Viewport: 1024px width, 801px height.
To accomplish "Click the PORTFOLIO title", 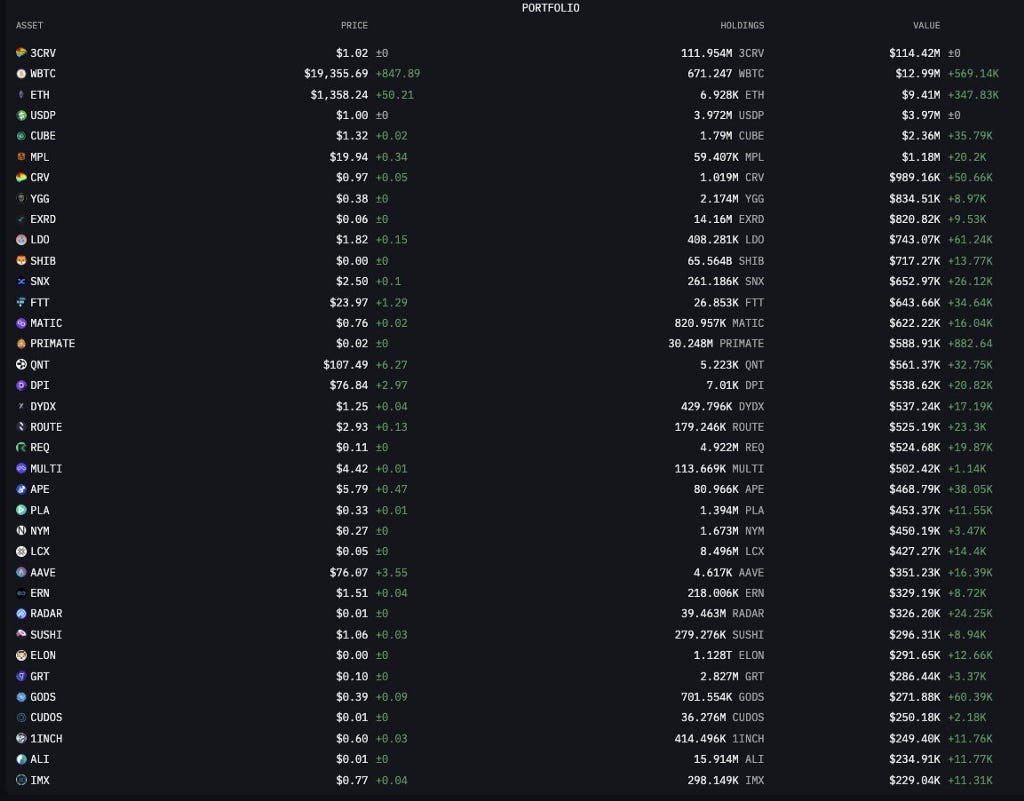I will coord(551,8).
